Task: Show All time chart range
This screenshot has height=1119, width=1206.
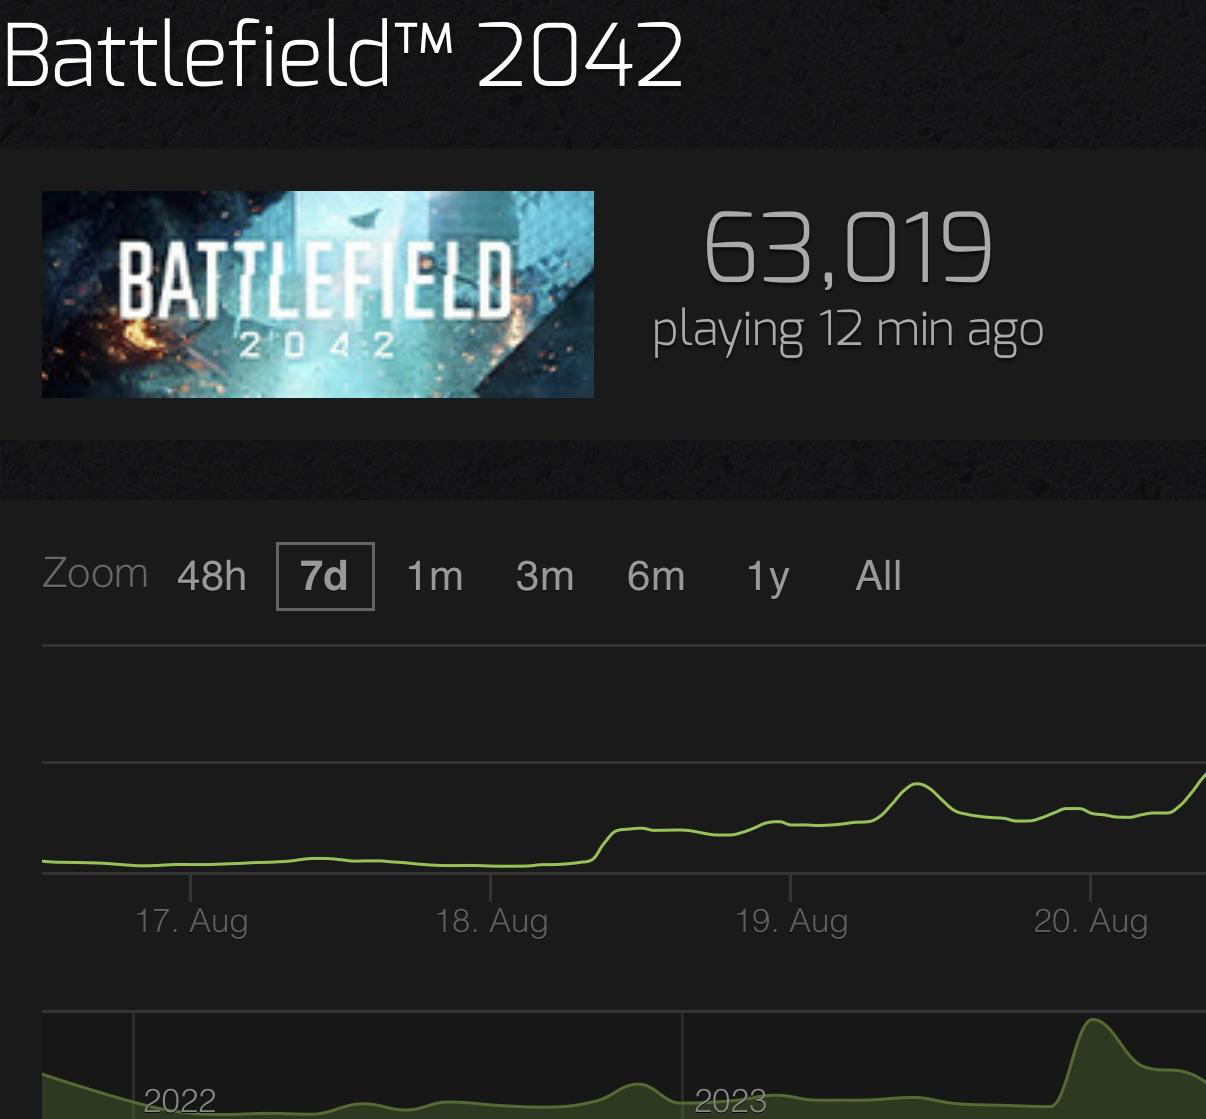Action: click(x=878, y=576)
